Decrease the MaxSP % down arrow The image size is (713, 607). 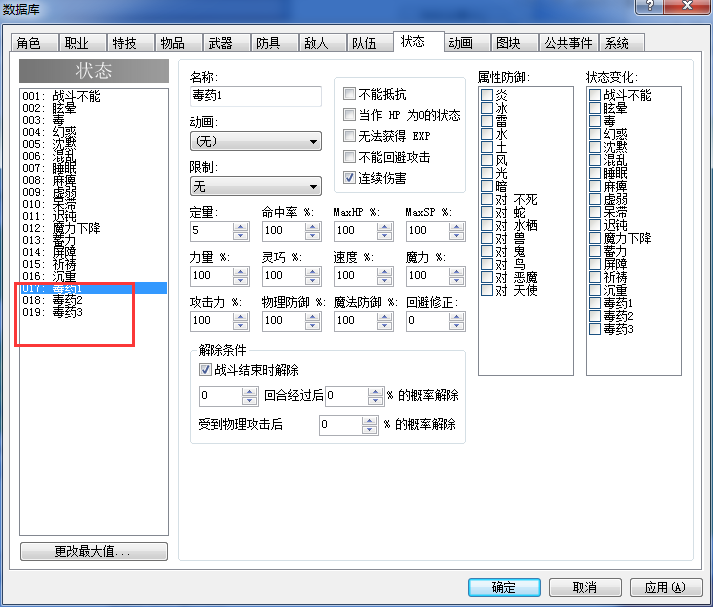pos(456,235)
